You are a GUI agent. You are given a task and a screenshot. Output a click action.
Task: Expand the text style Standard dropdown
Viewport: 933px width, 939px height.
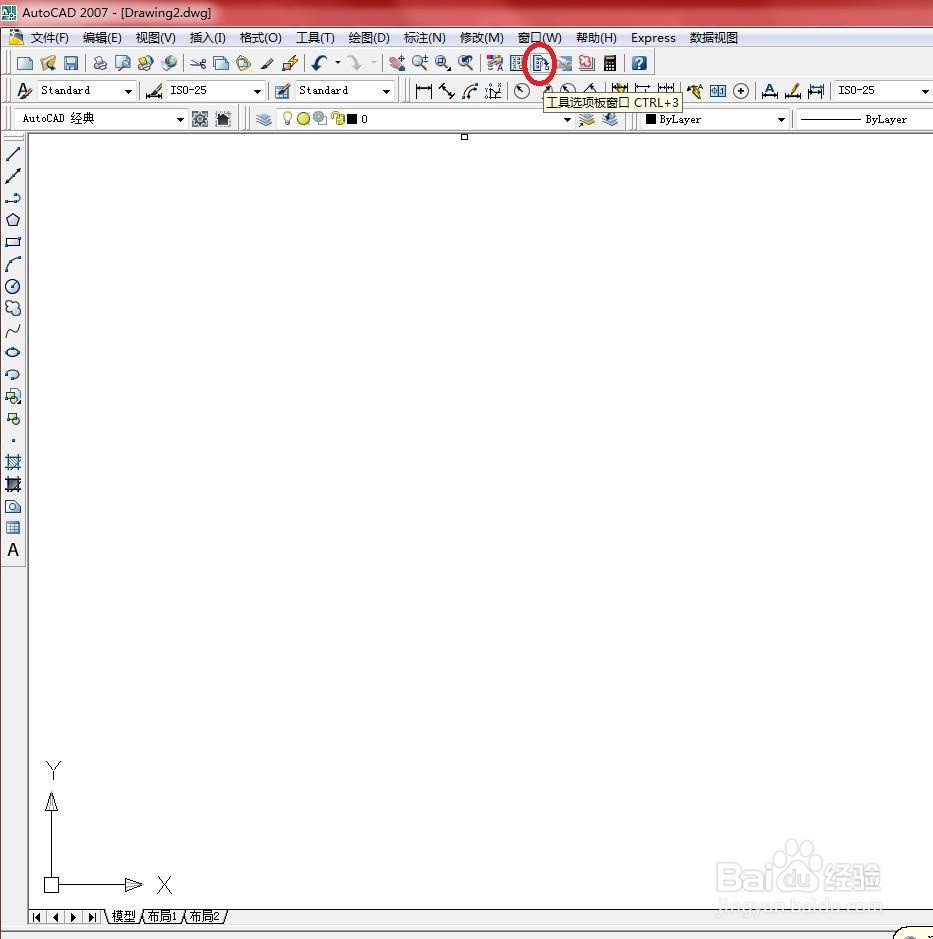[x=128, y=91]
